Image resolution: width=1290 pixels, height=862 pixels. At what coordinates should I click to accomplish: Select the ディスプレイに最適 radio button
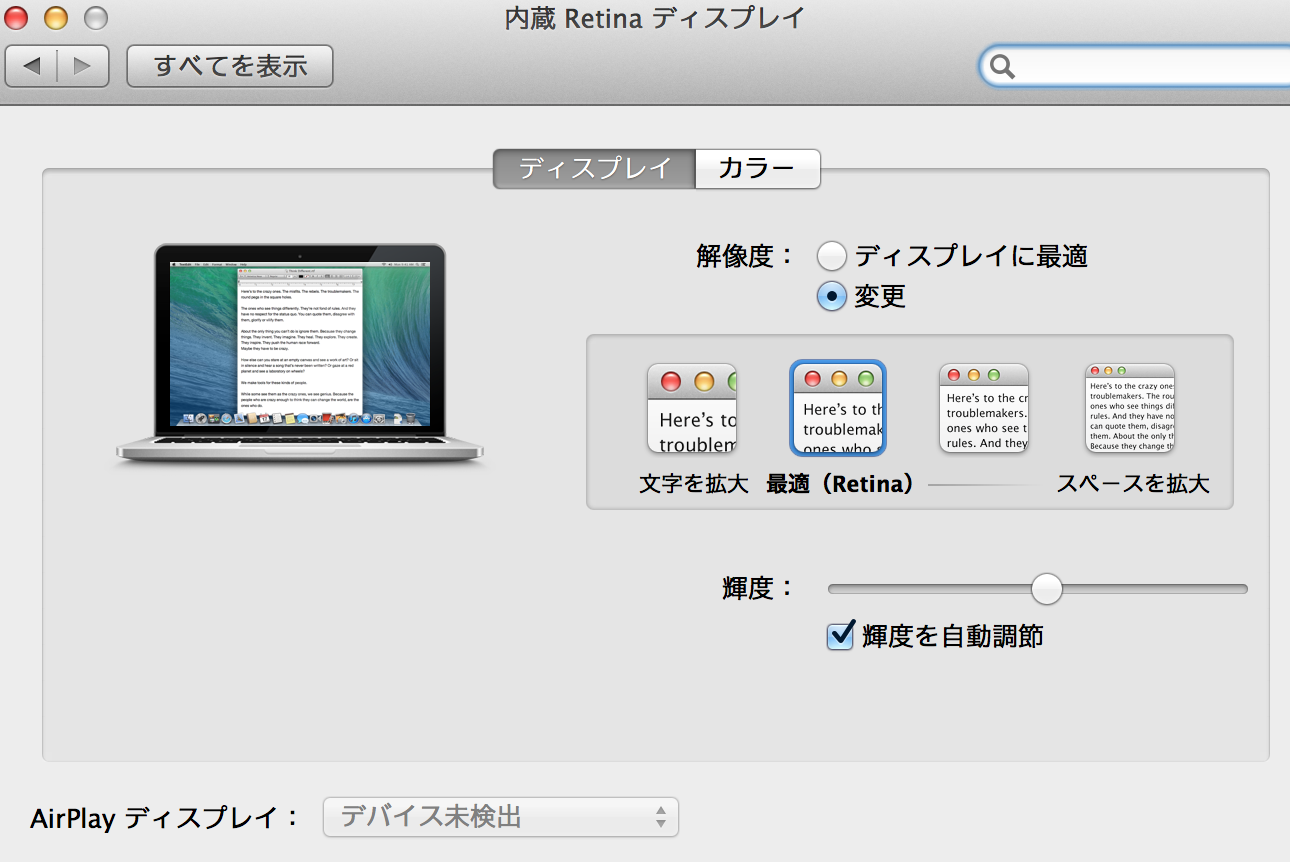pos(832,257)
